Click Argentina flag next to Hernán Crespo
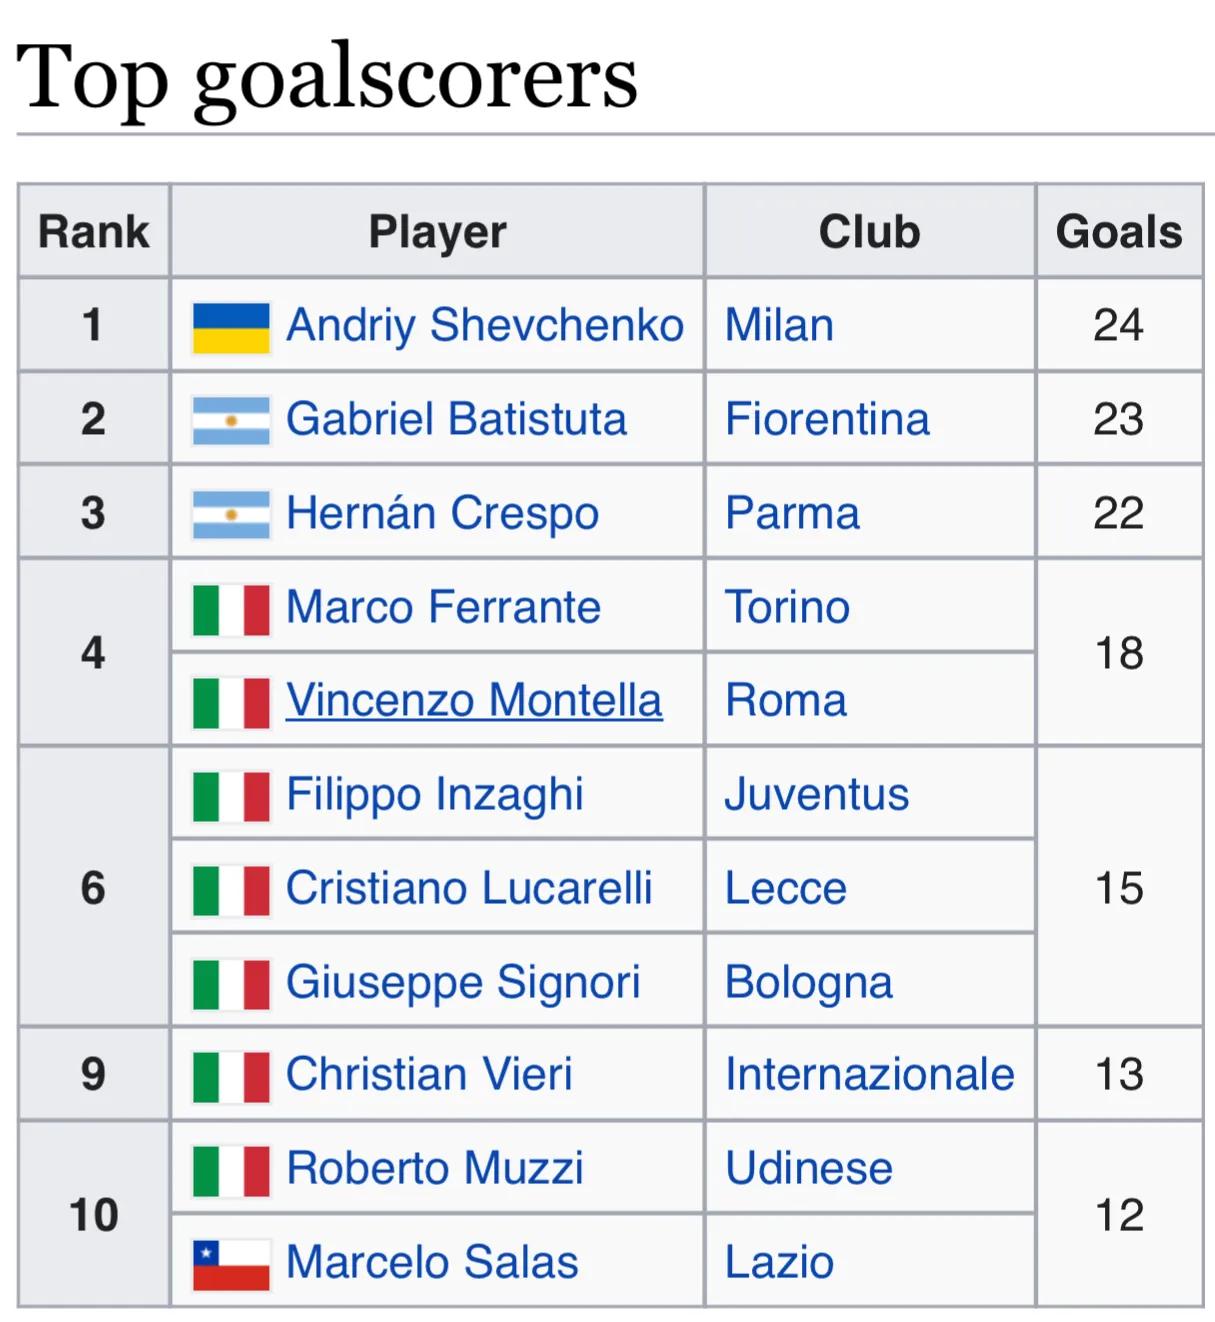The width and height of the screenshot is (1215, 1322). [x=231, y=514]
